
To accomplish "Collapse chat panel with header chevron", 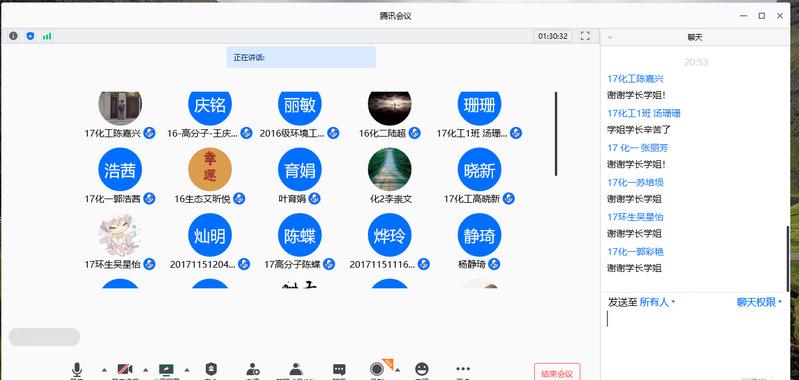I will [x=610, y=37].
